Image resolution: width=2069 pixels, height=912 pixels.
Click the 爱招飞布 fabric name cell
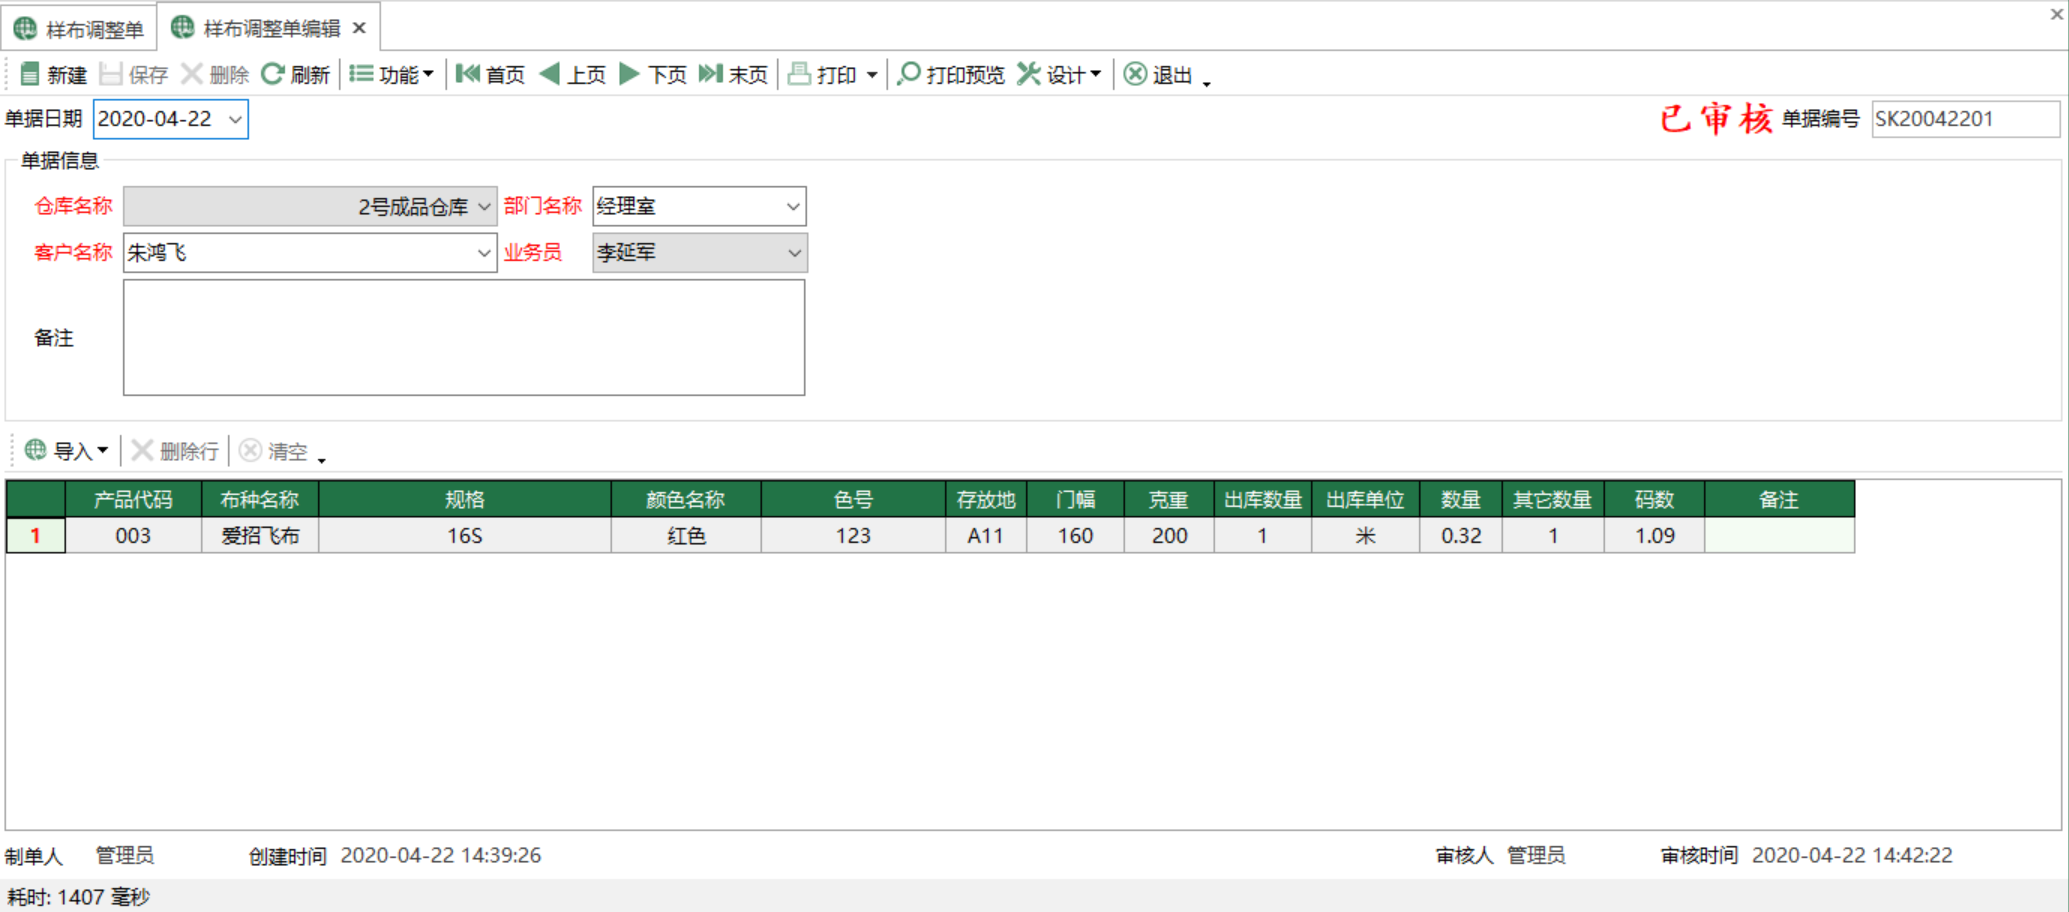tap(260, 536)
